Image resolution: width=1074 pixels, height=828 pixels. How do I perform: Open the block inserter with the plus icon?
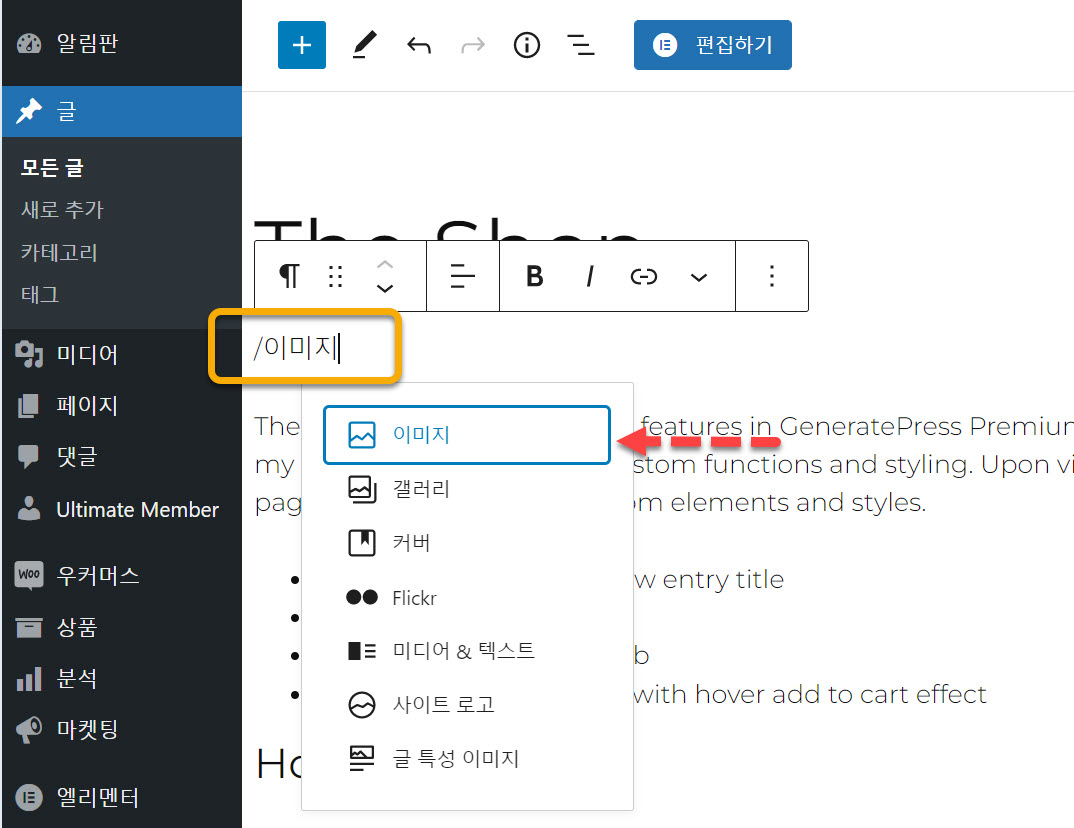pos(301,45)
